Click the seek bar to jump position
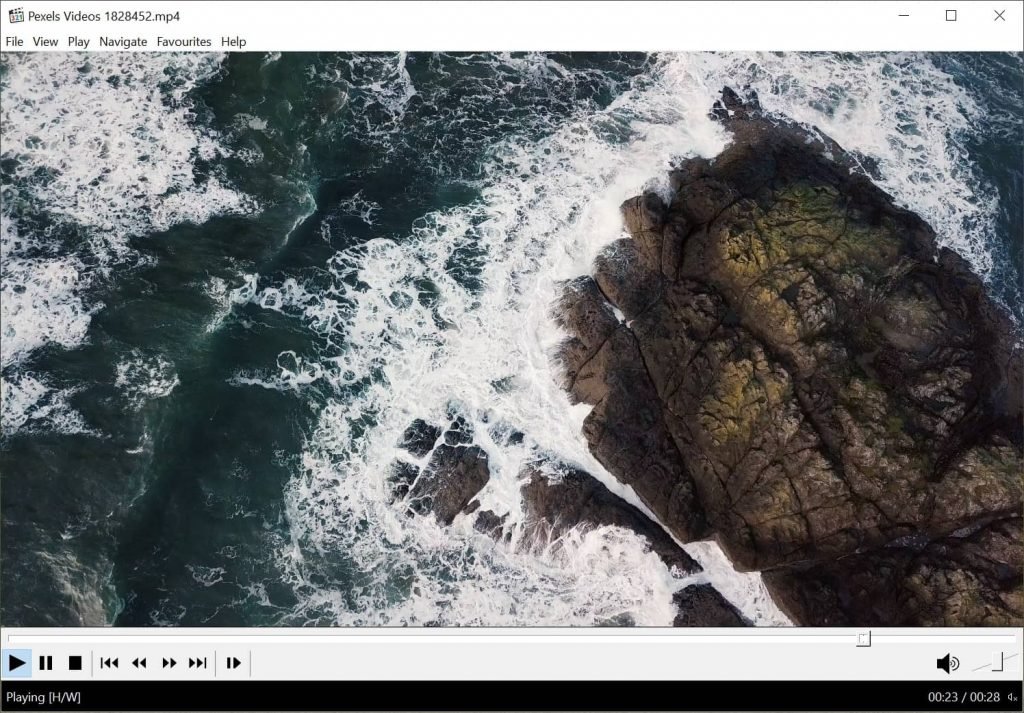 click(500, 638)
